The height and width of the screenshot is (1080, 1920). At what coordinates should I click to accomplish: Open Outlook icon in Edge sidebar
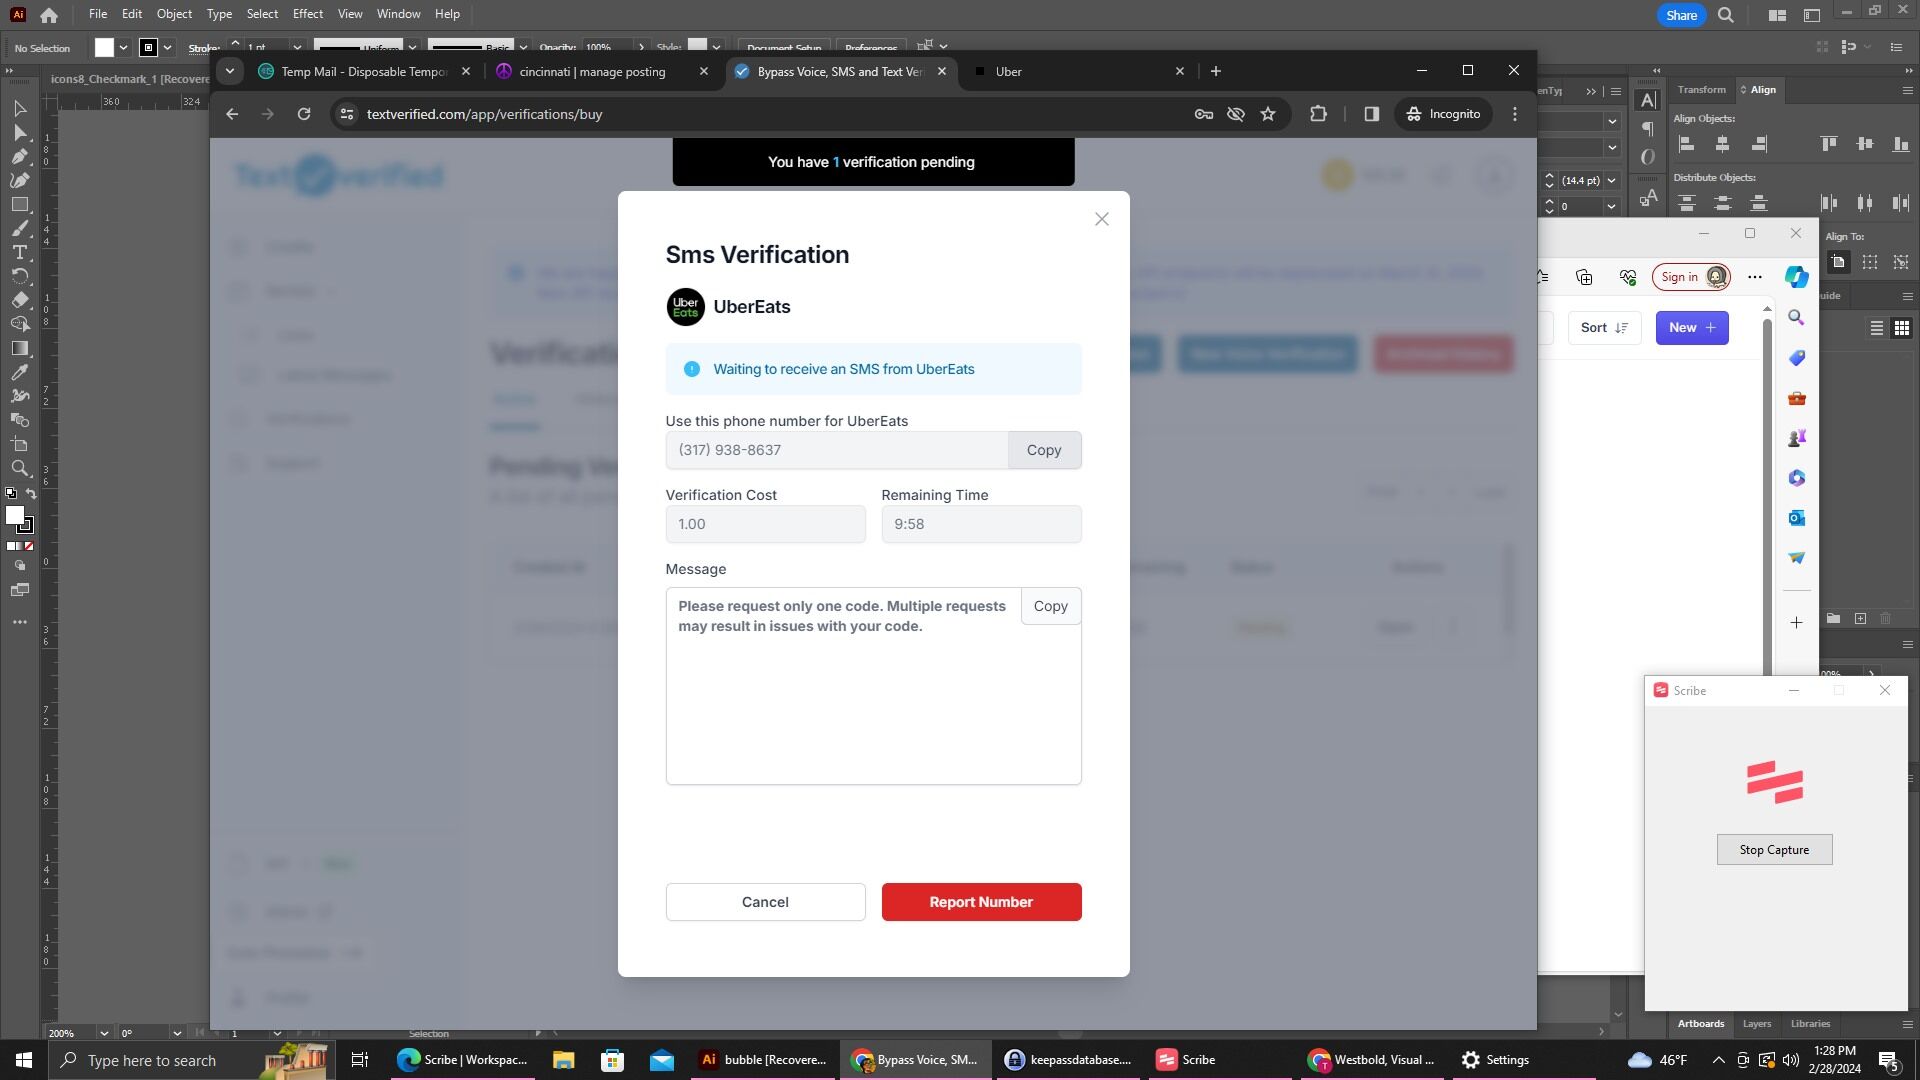pos(1797,518)
